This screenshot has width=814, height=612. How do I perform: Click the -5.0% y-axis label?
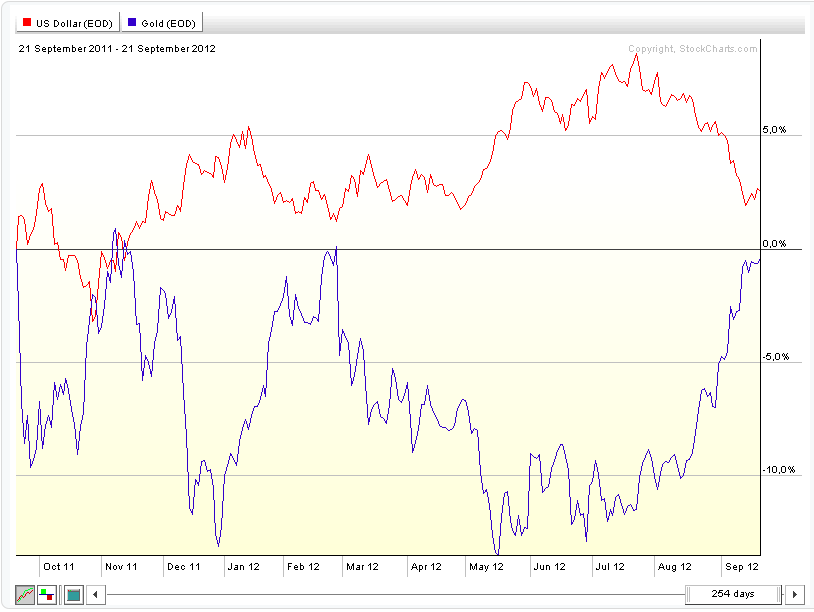coord(776,357)
